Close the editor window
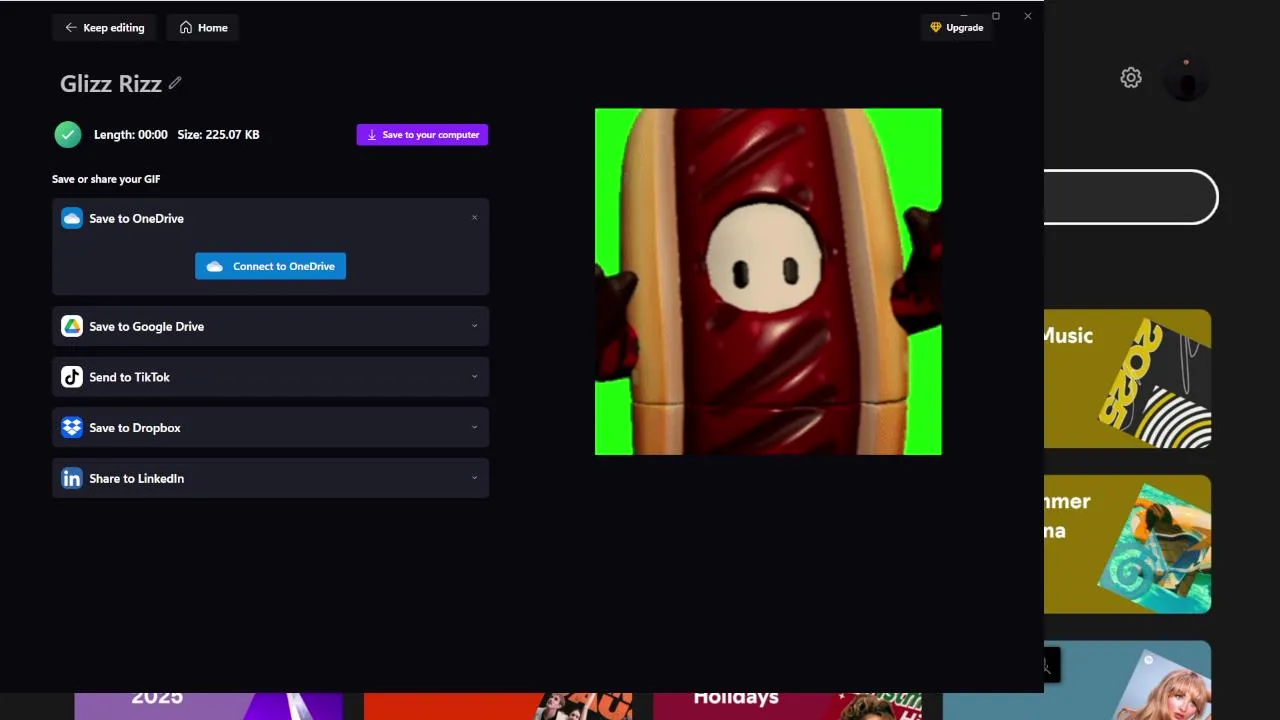This screenshot has width=1280, height=720. pos(1028,16)
